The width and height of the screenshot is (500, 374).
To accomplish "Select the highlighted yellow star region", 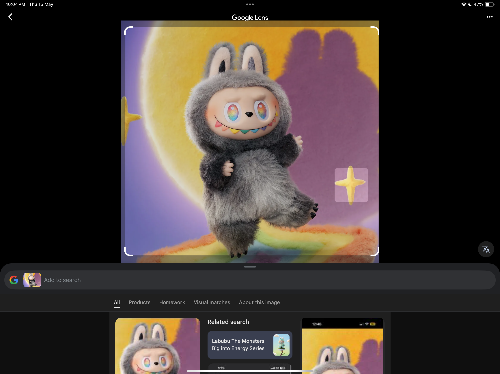I will pos(351,185).
